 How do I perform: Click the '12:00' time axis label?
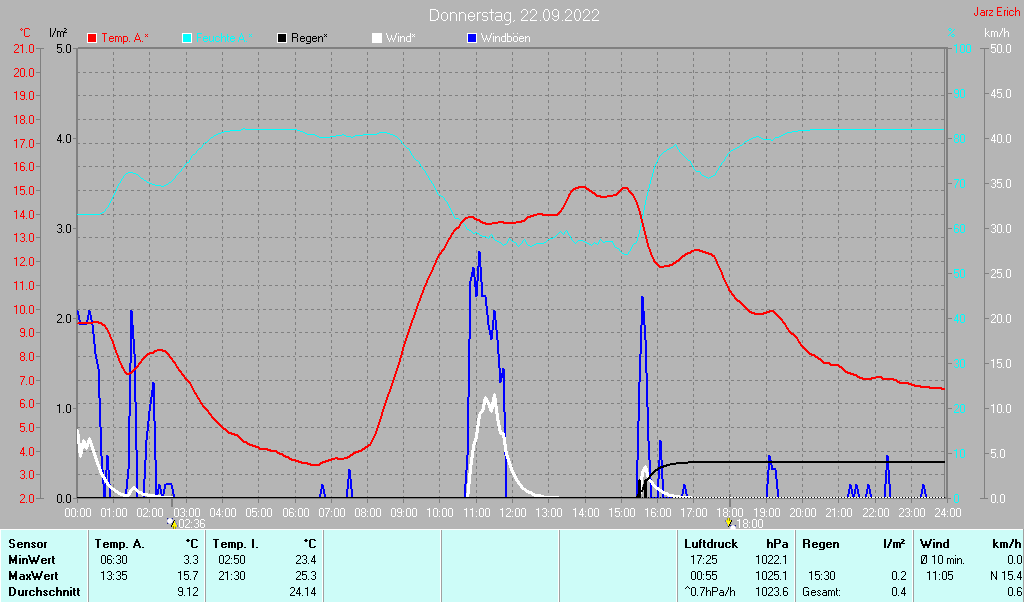coord(512,513)
